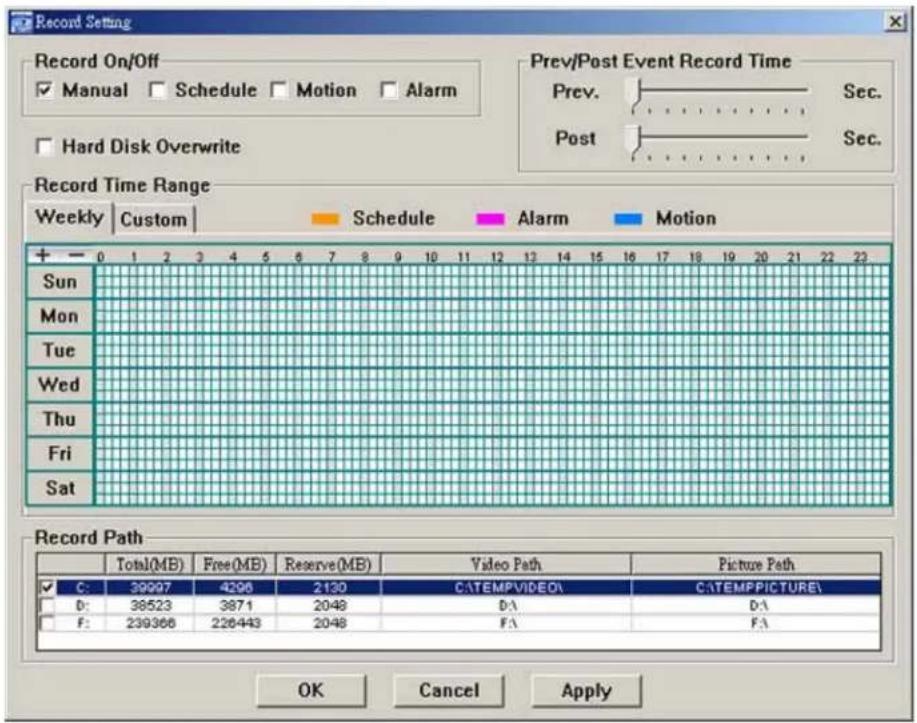Image resolution: width=917 pixels, height=723 pixels.
Task: Click the 39997 total size cell
Action: click(150, 587)
